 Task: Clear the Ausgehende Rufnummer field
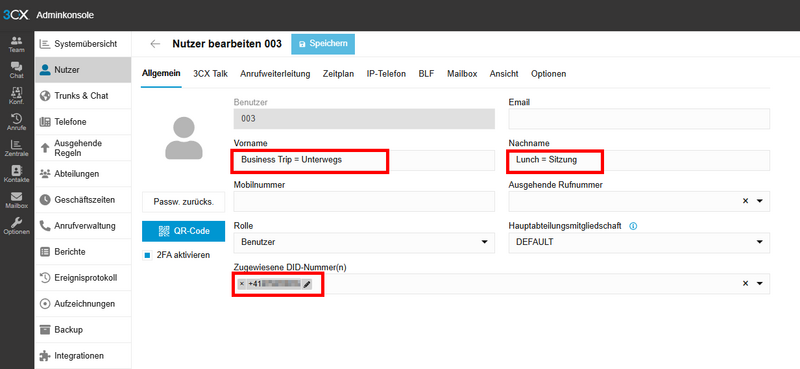pyautogui.click(x=745, y=201)
